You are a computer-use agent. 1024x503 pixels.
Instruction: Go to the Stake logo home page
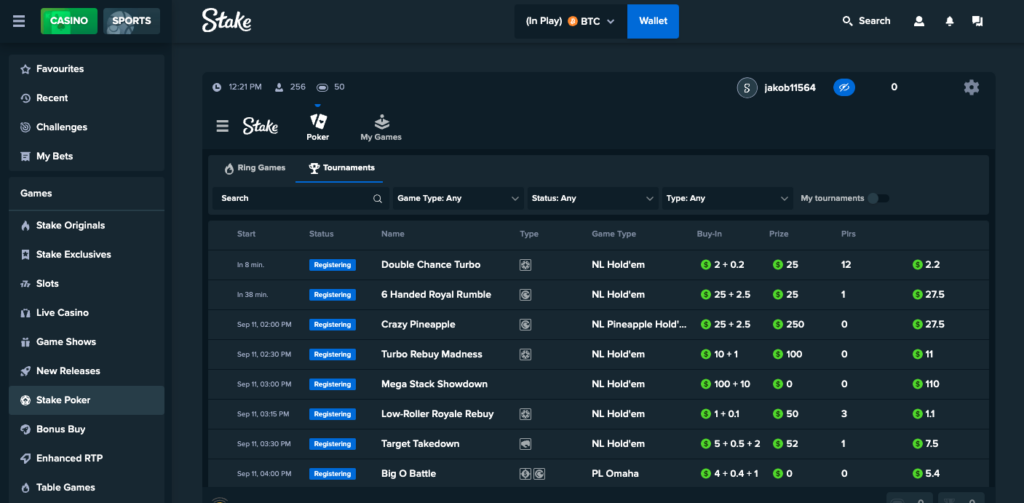227,21
